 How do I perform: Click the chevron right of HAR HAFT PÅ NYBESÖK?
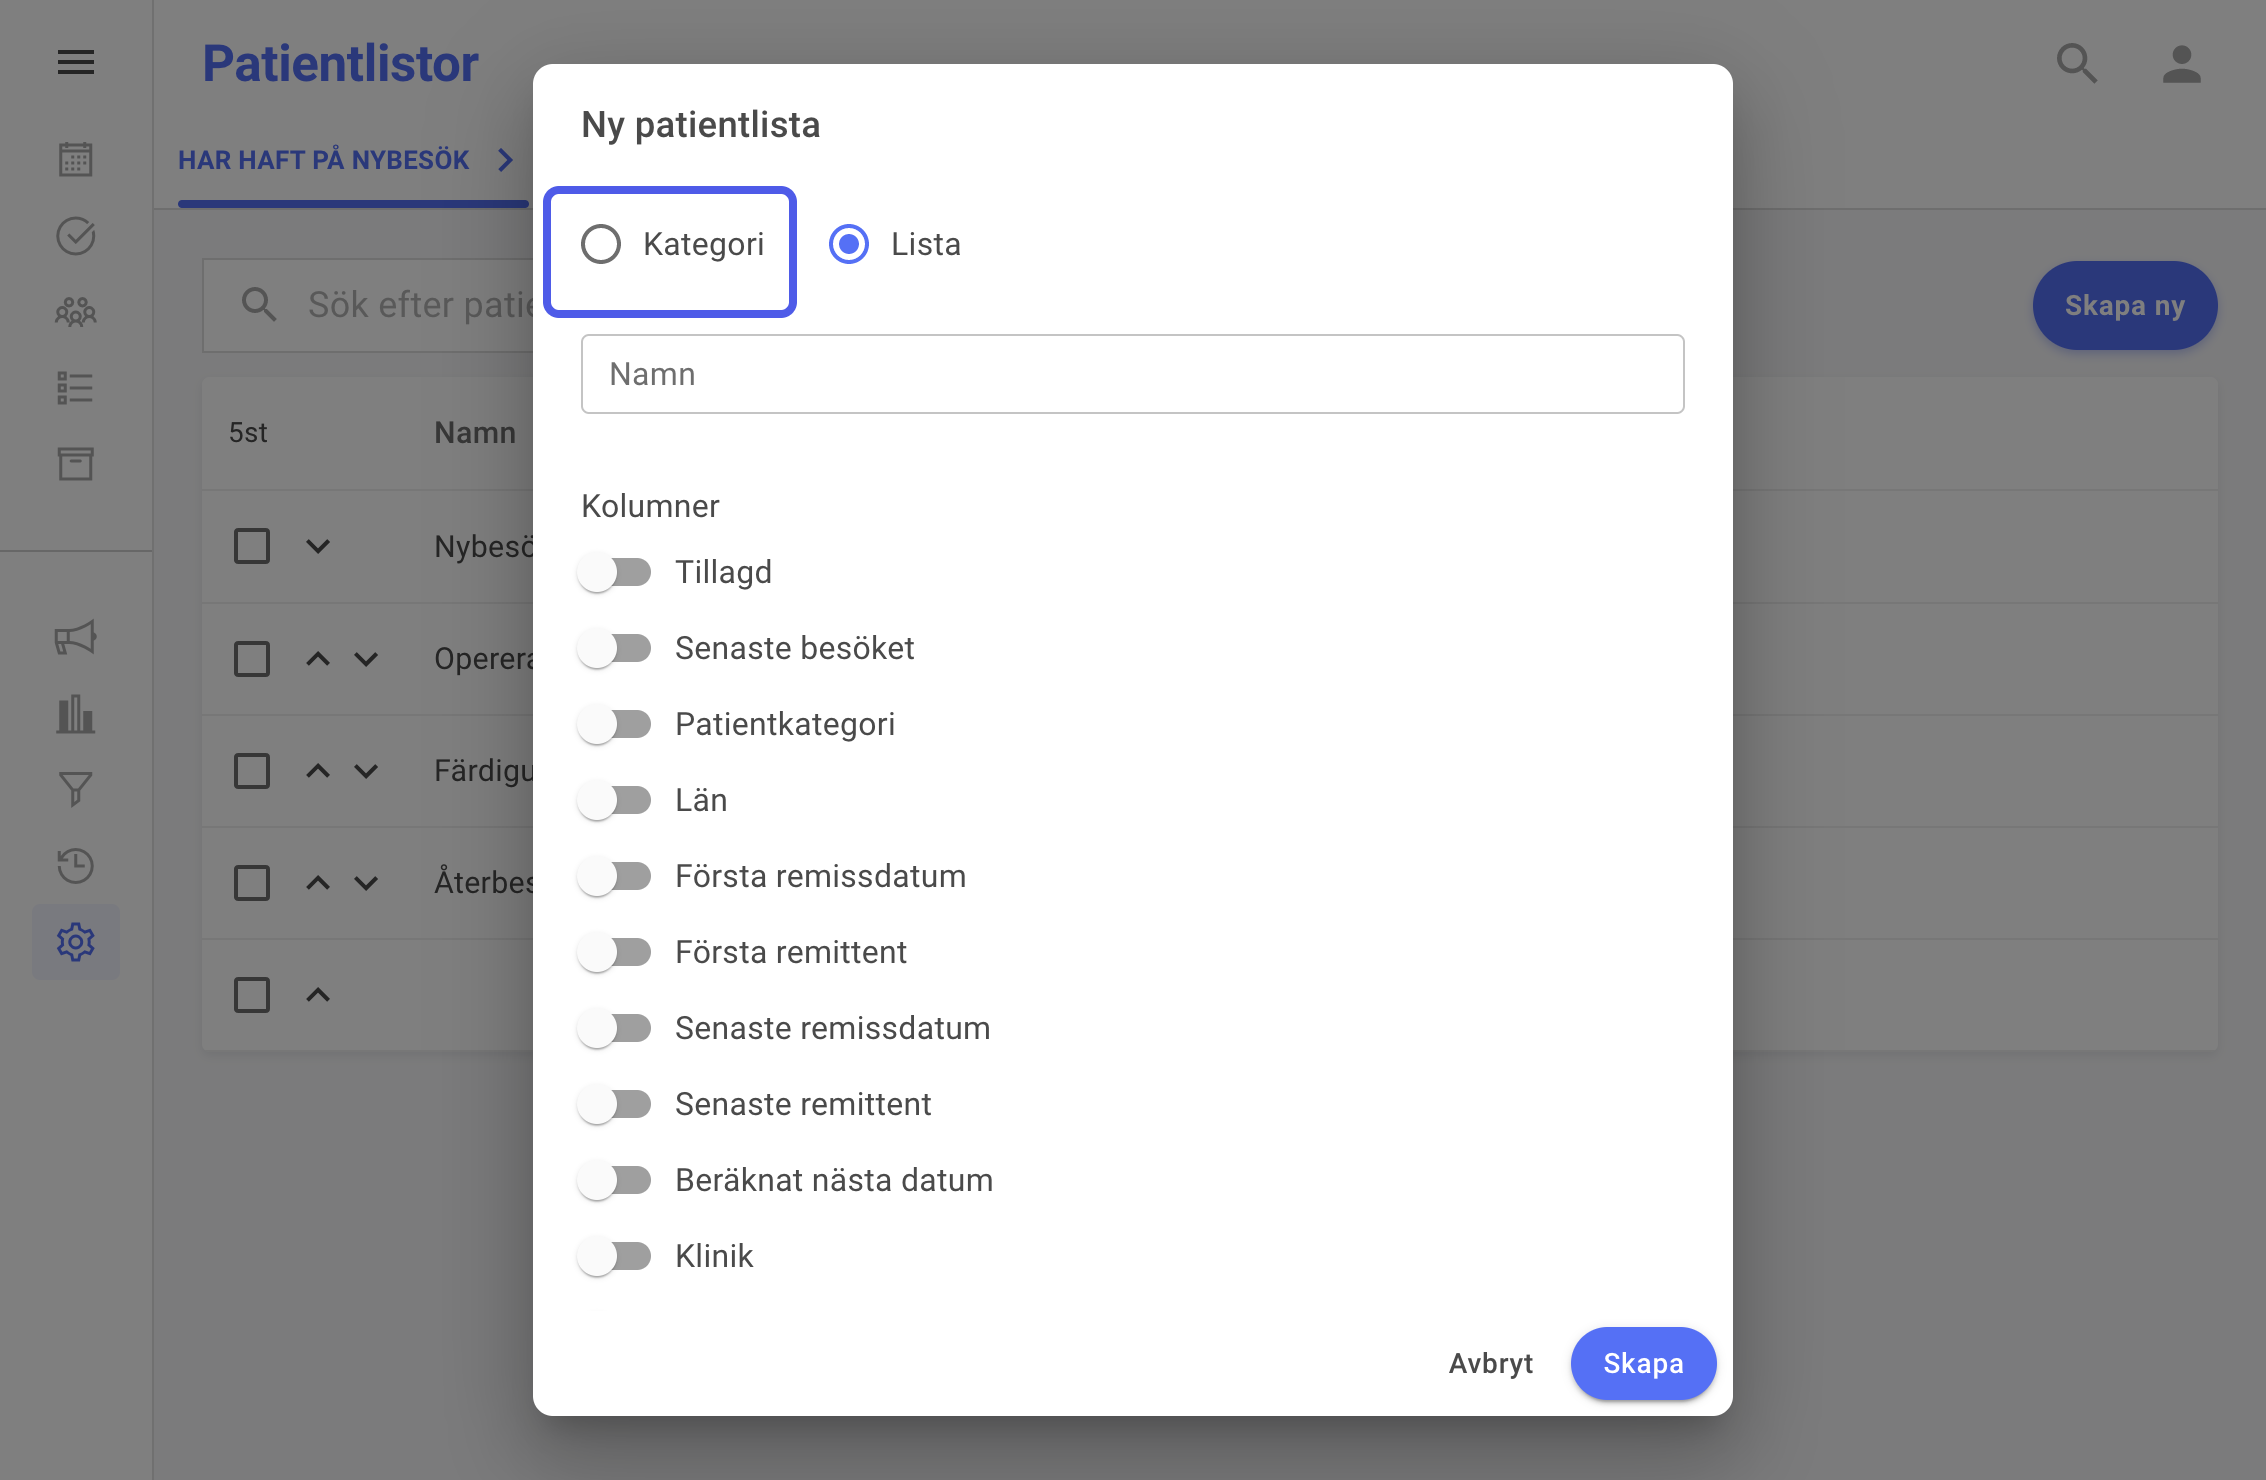pyautogui.click(x=506, y=160)
